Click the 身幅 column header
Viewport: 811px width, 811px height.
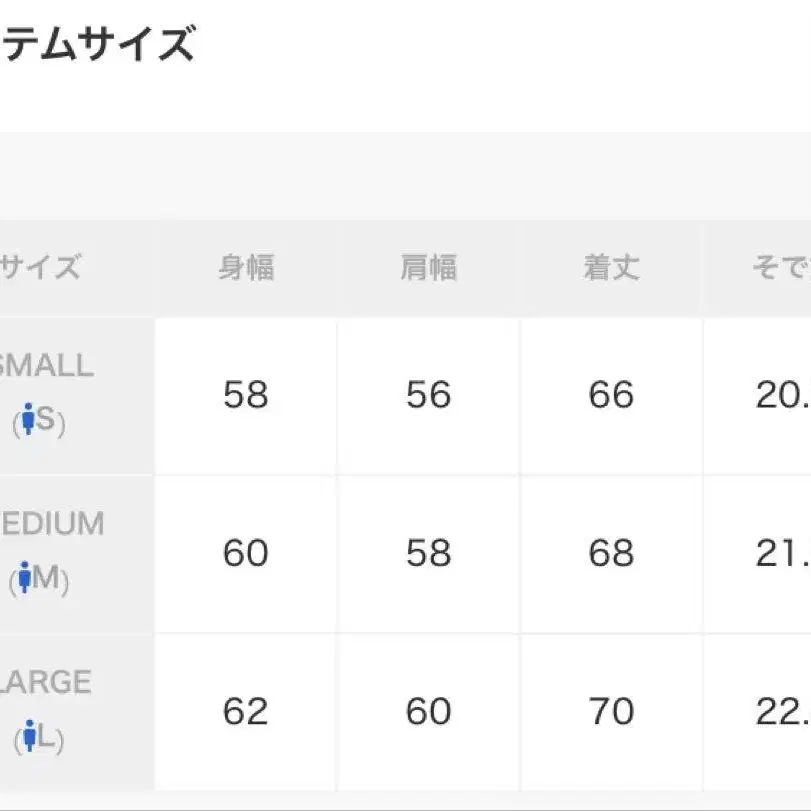click(x=246, y=268)
